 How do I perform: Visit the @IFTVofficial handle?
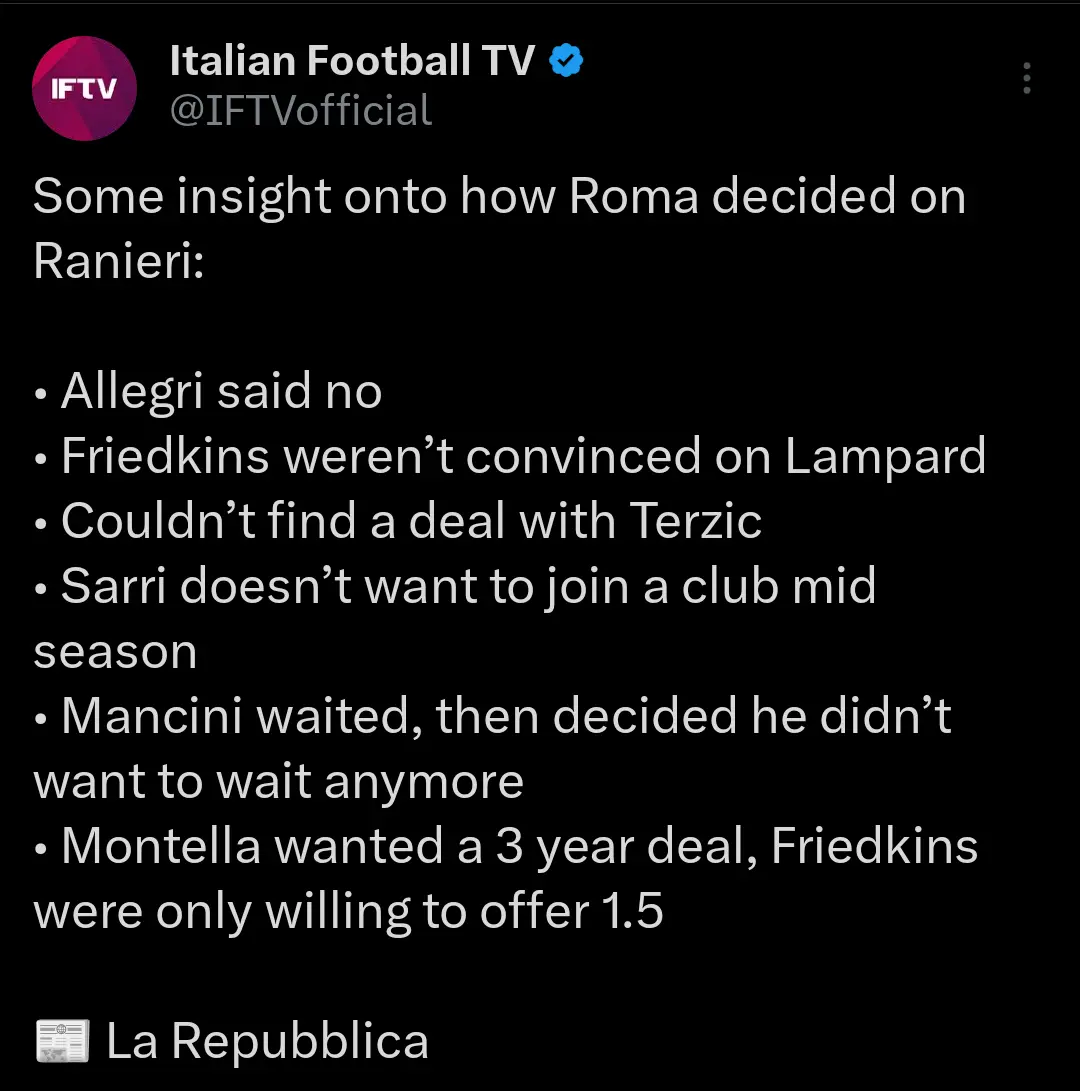tap(301, 110)
